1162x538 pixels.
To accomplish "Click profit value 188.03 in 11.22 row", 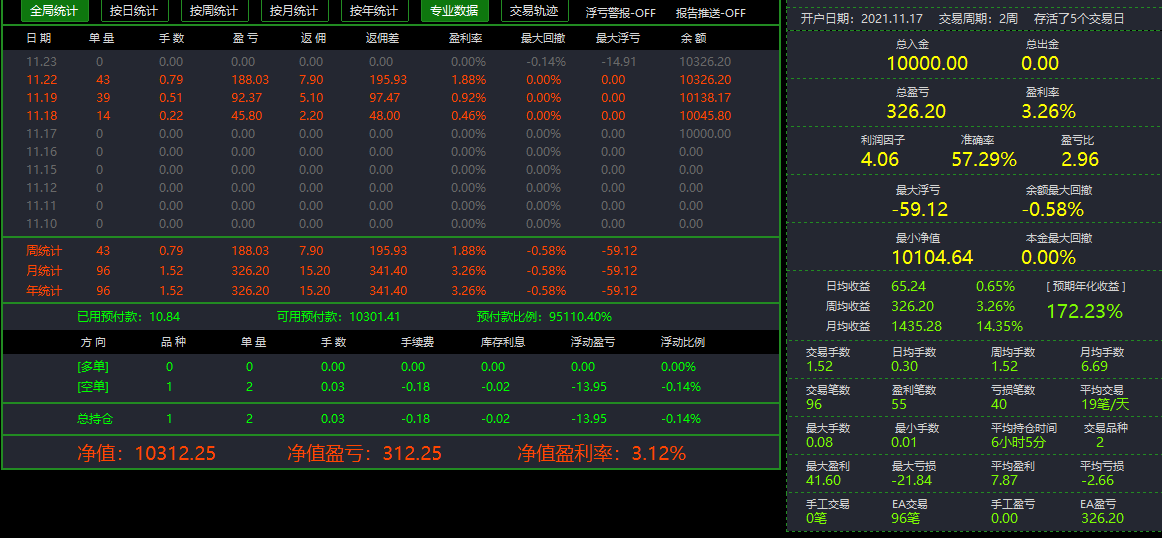I will pos(250,80).
